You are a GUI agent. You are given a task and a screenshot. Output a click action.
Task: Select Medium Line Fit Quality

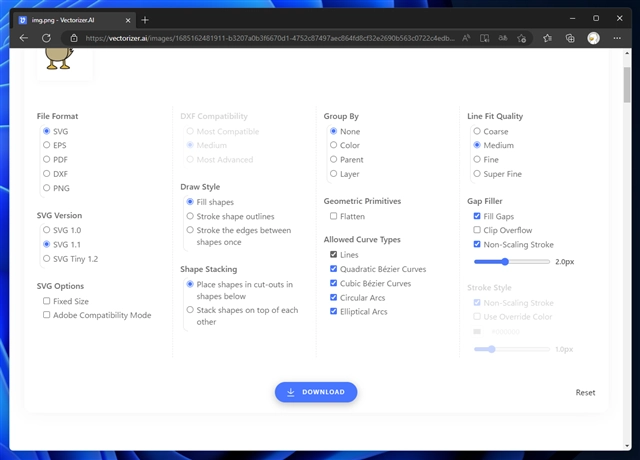coord(477,145)
